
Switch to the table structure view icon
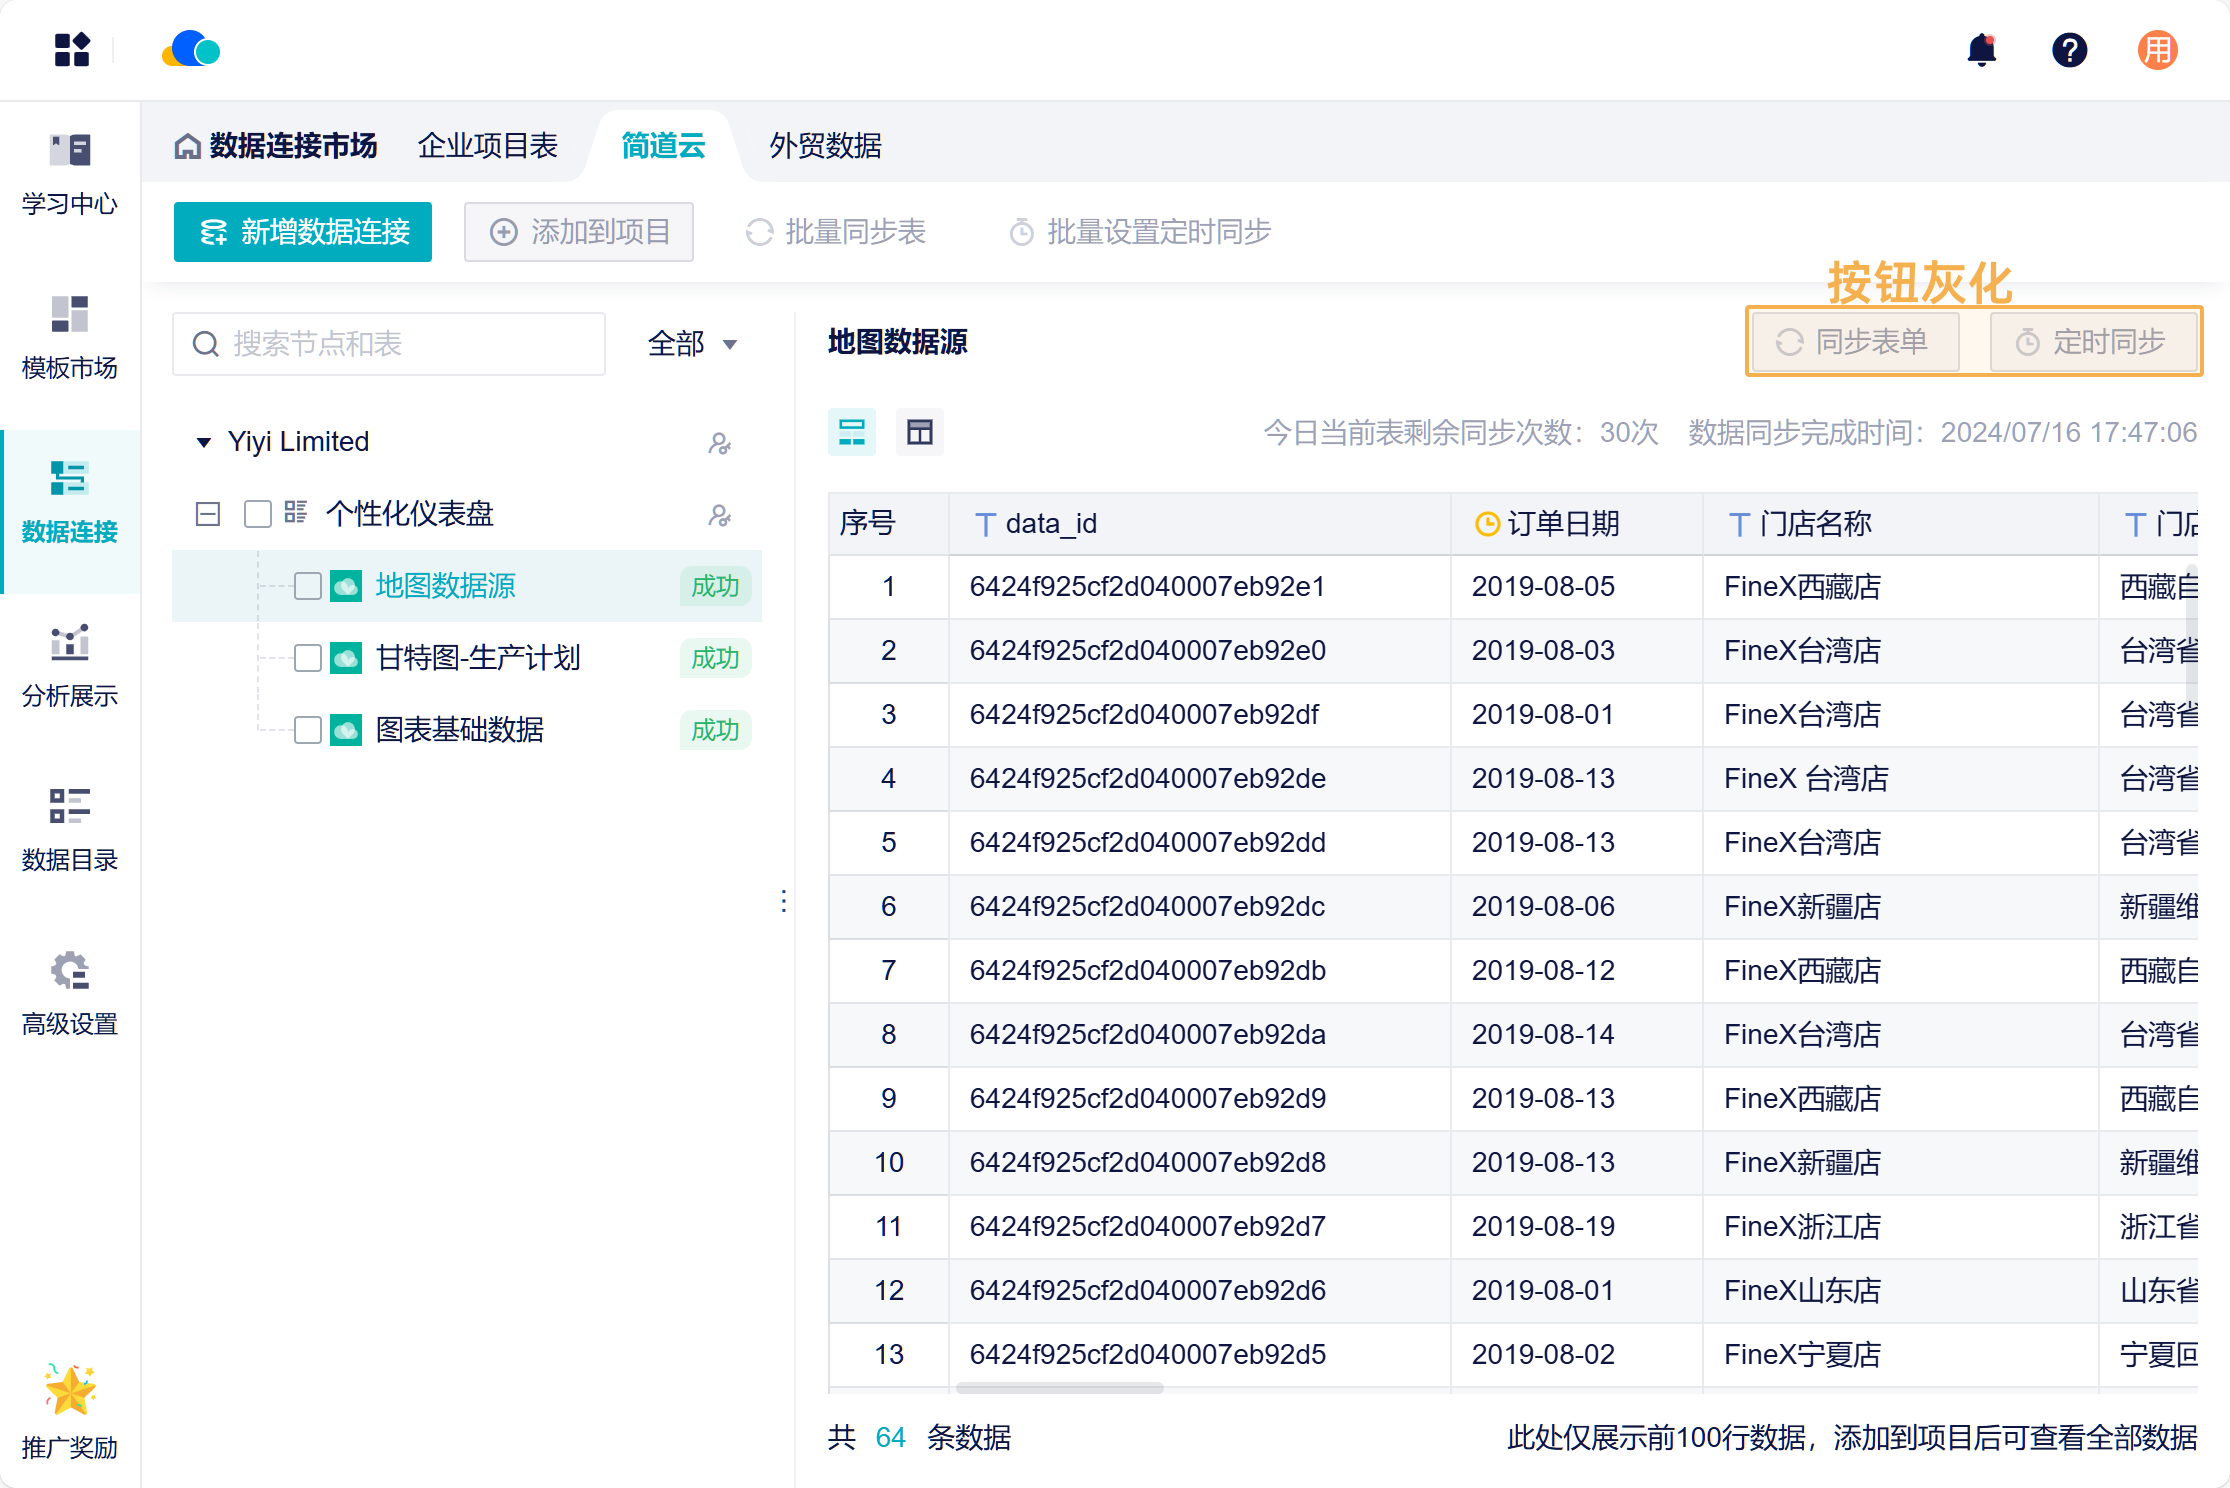[920, 432]
